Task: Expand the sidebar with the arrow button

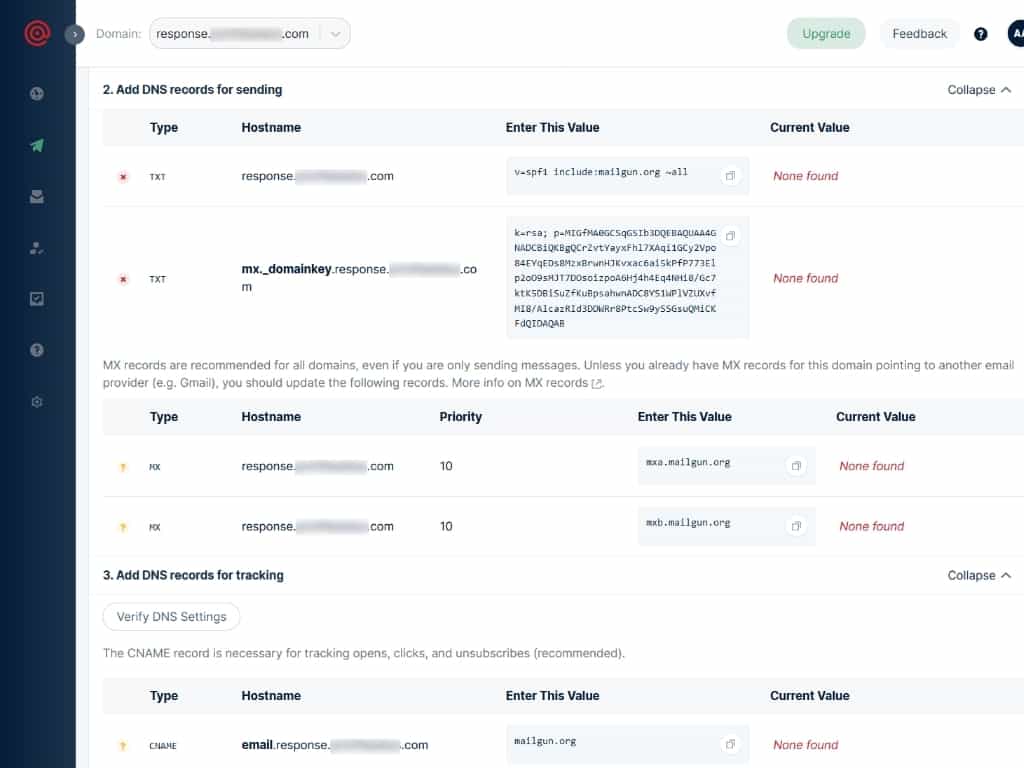Action: point(75,34)
